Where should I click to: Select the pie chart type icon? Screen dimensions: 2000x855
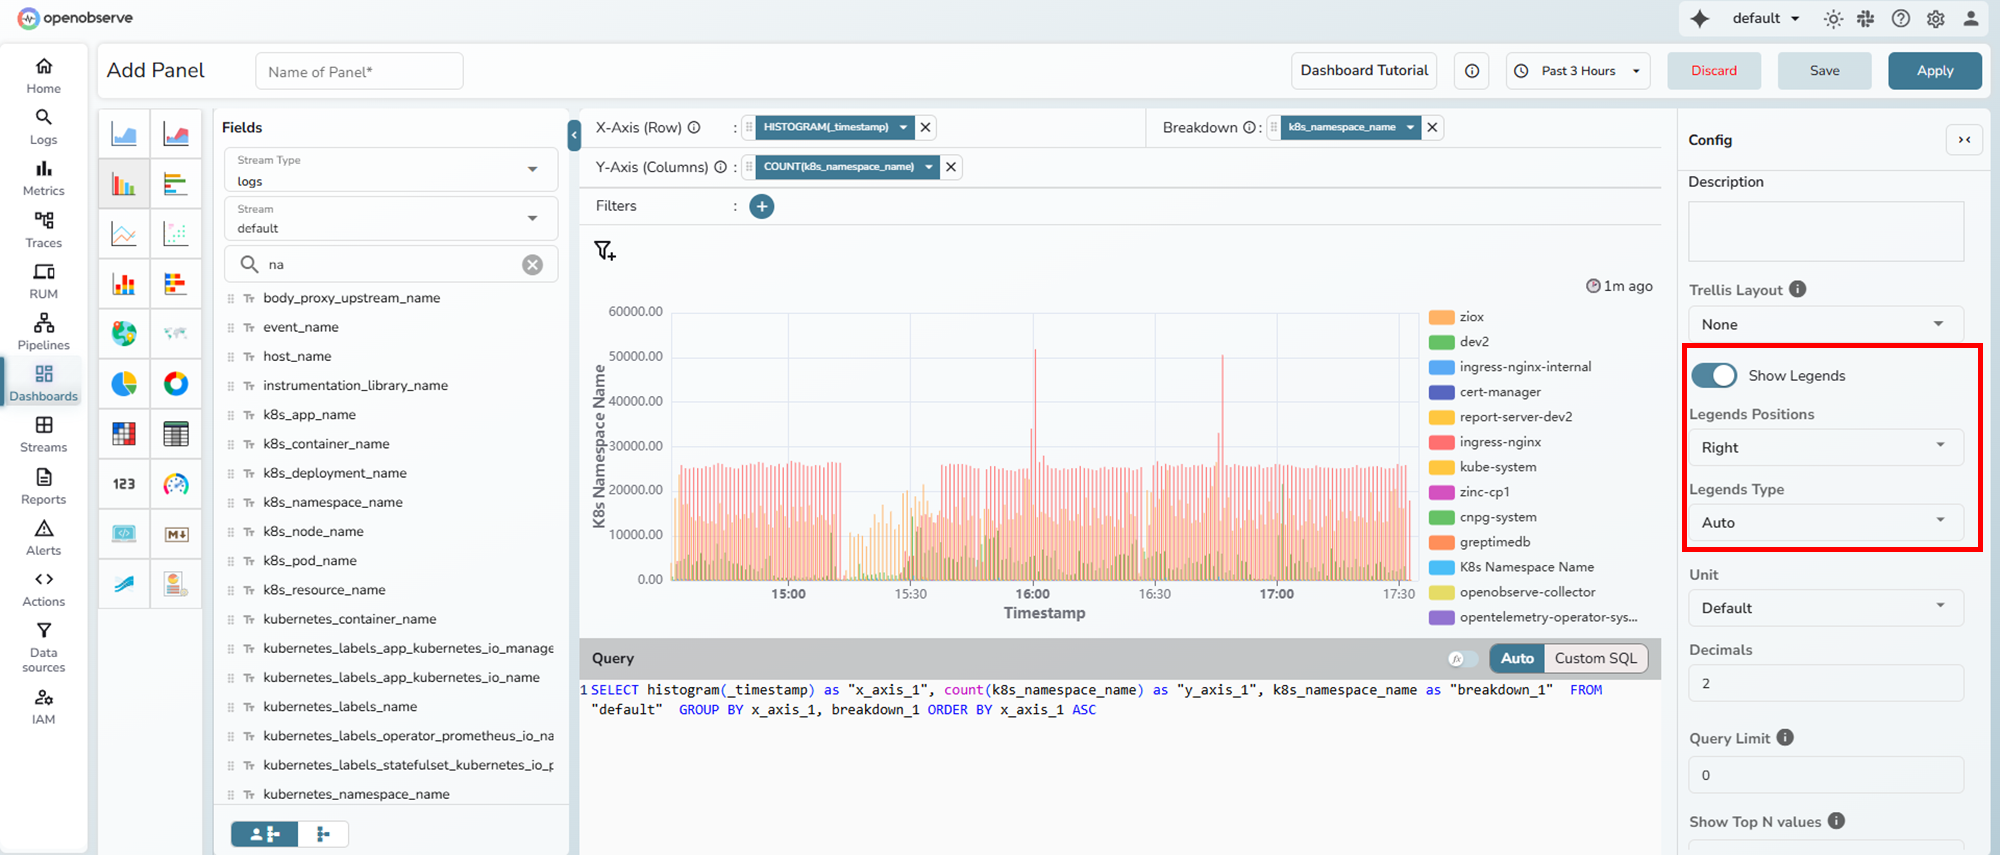tap(124, 384)
